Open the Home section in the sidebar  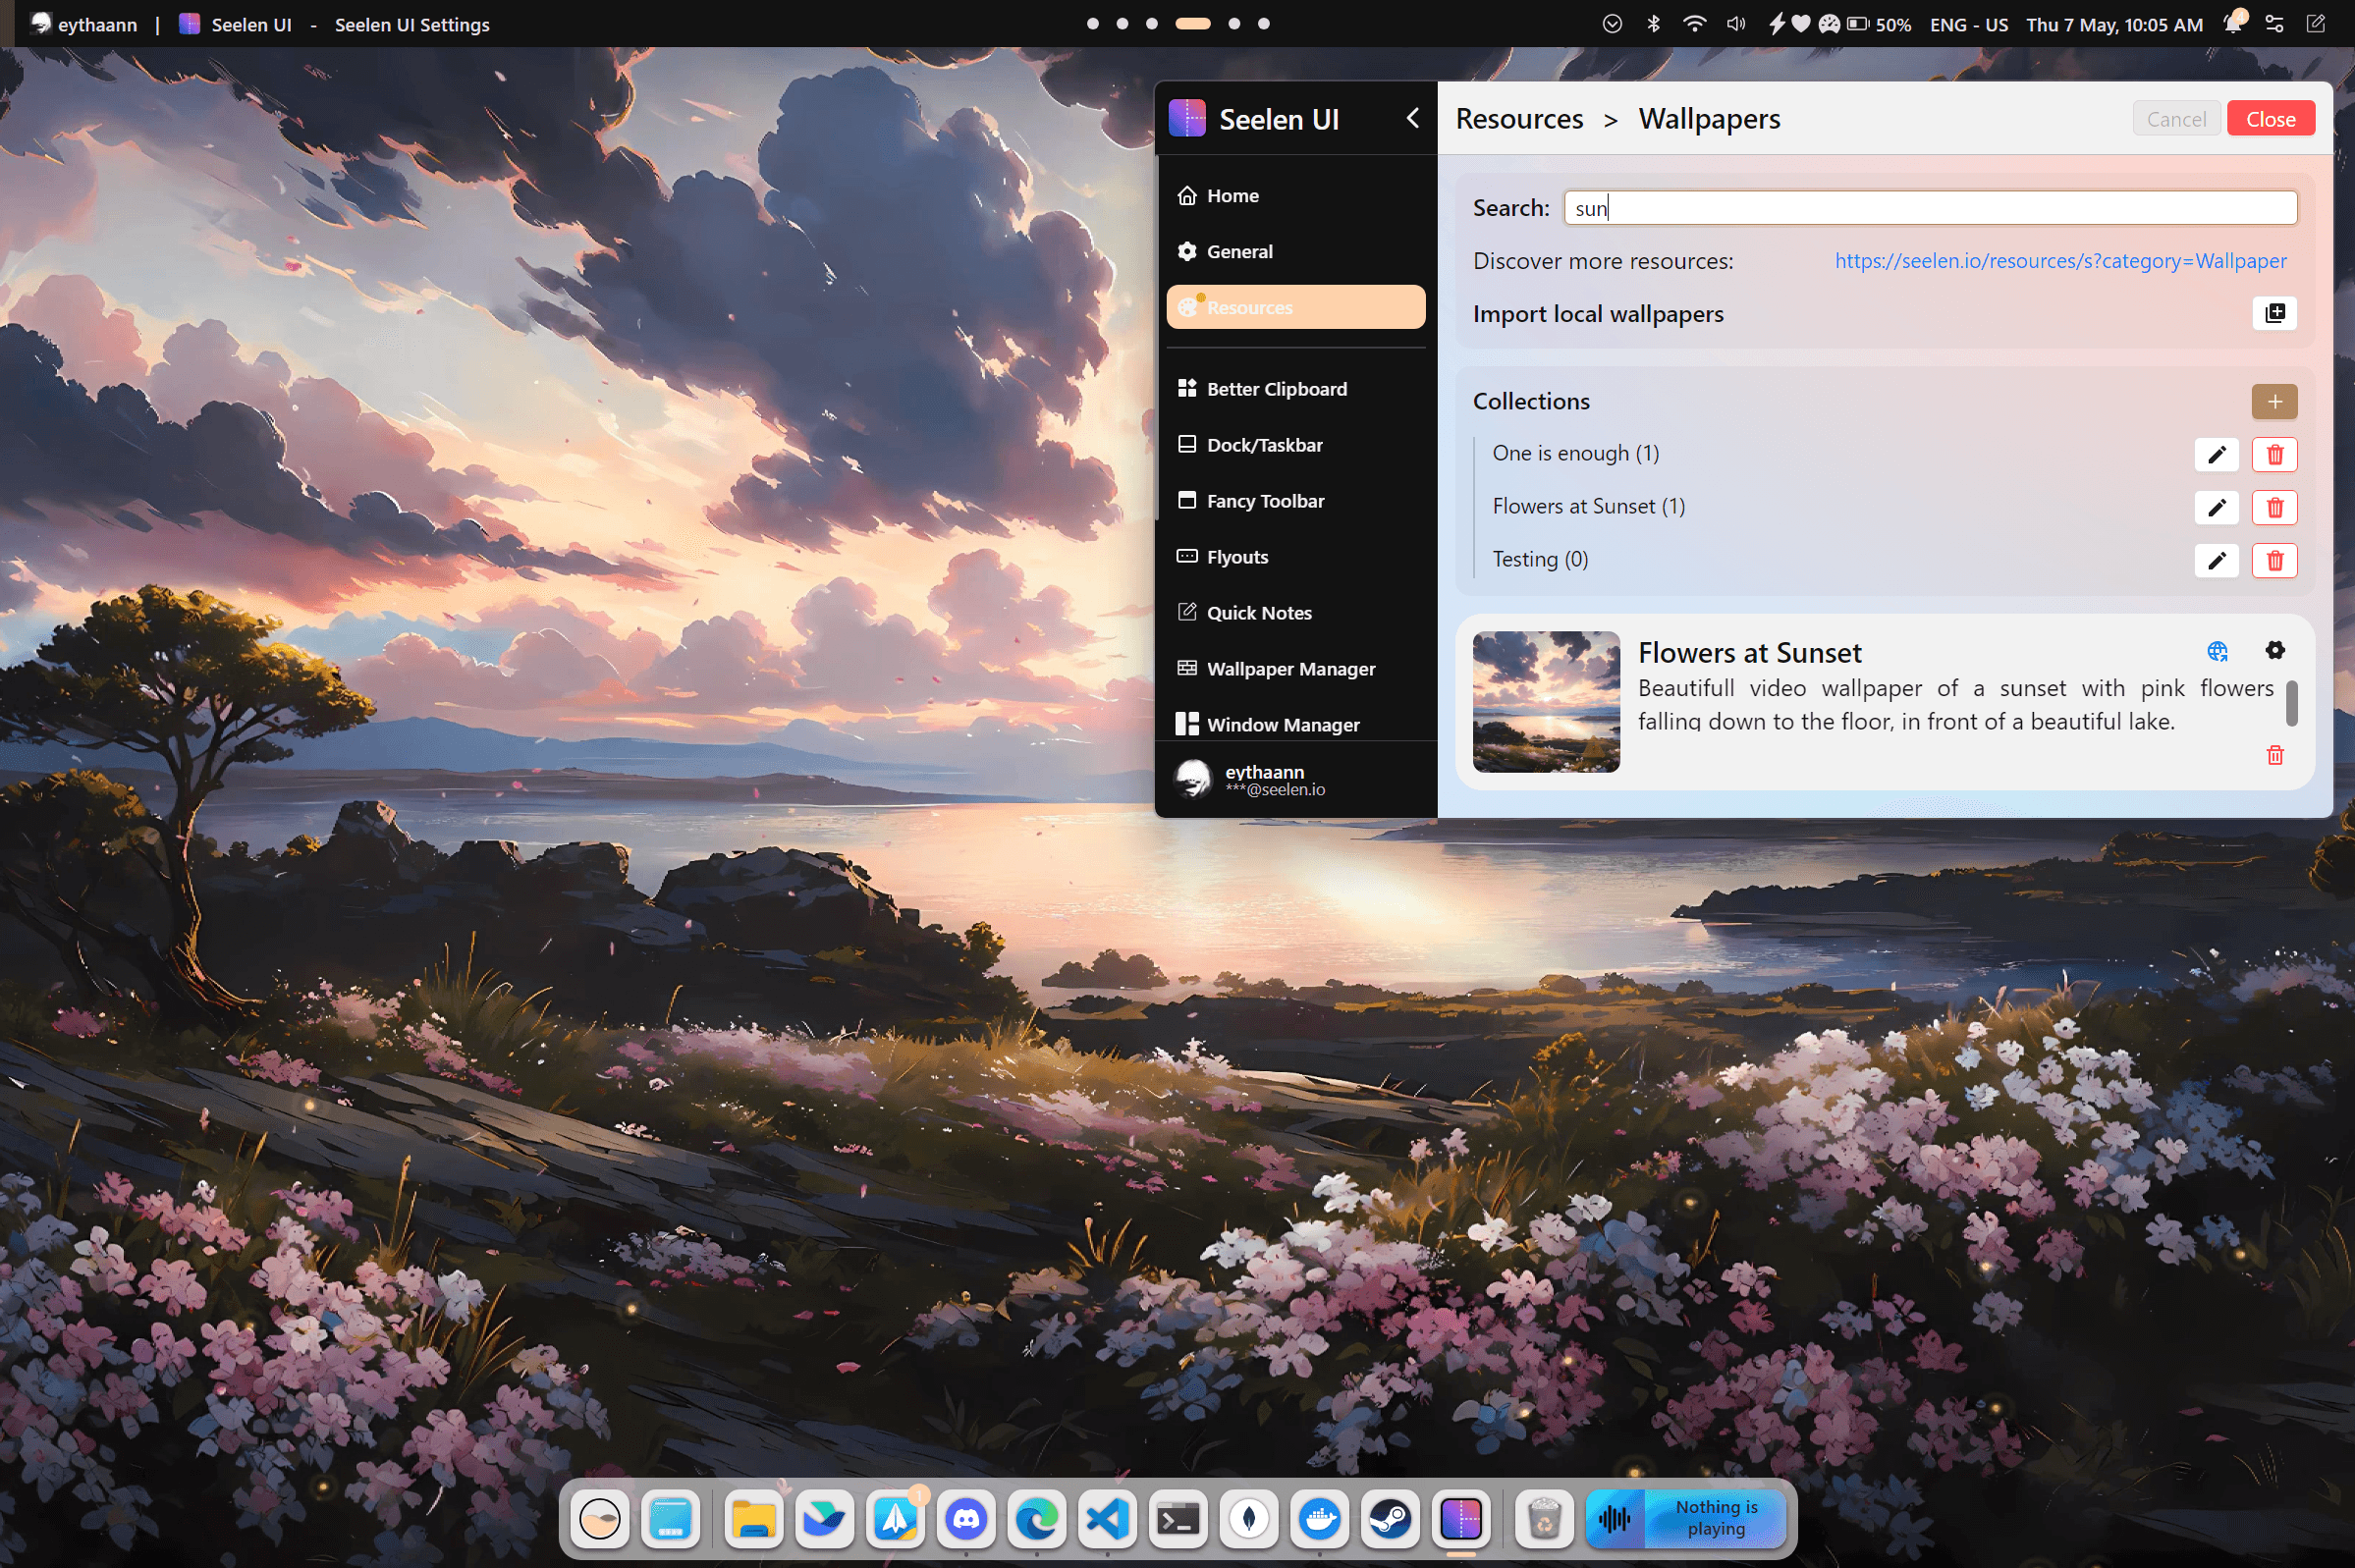pos(1295,195)
